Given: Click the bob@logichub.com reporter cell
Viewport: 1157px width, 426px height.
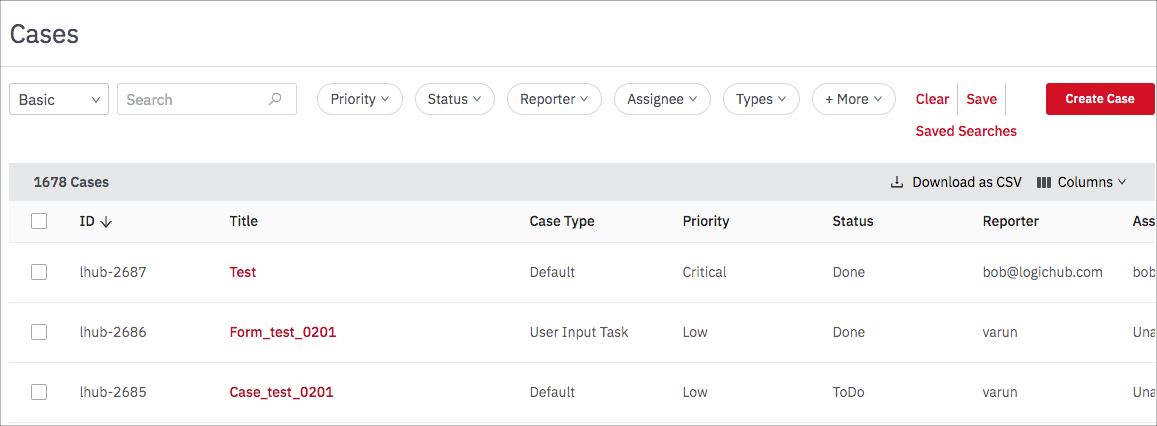Looking at the screenshot, I should pos(1043,272).
